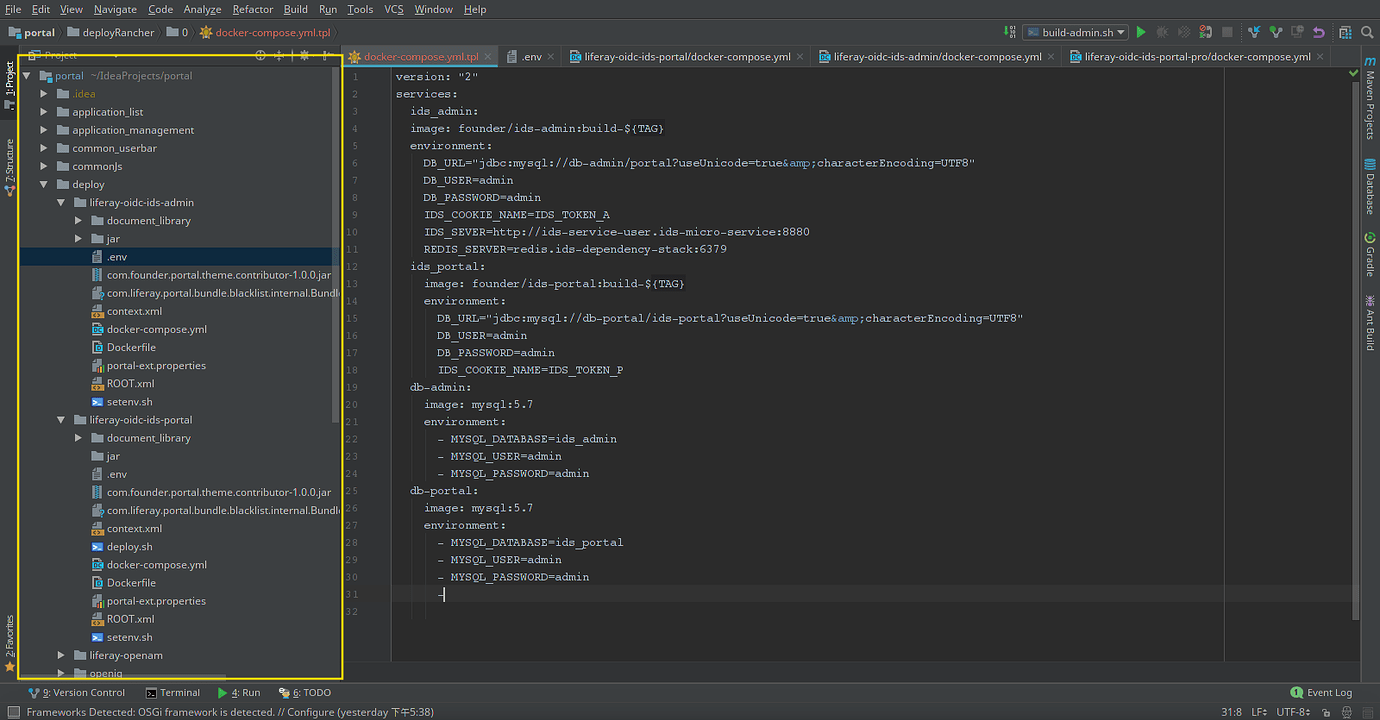
Task: Click collapse-all icon in Project panel header
Action: click(x=279, y=56)
